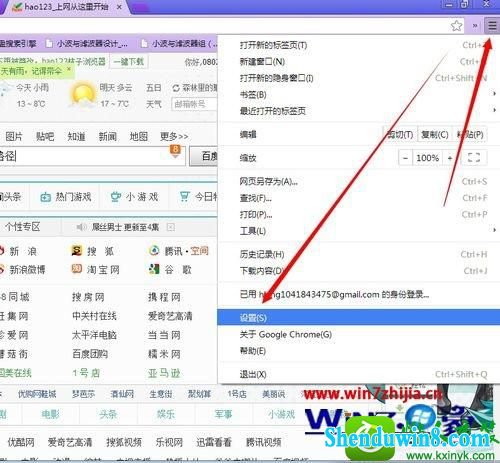The width and height of the screenshot is (500, 463).
Task: Expand the '书签(B)' submenu
Action: coord(358,95)
